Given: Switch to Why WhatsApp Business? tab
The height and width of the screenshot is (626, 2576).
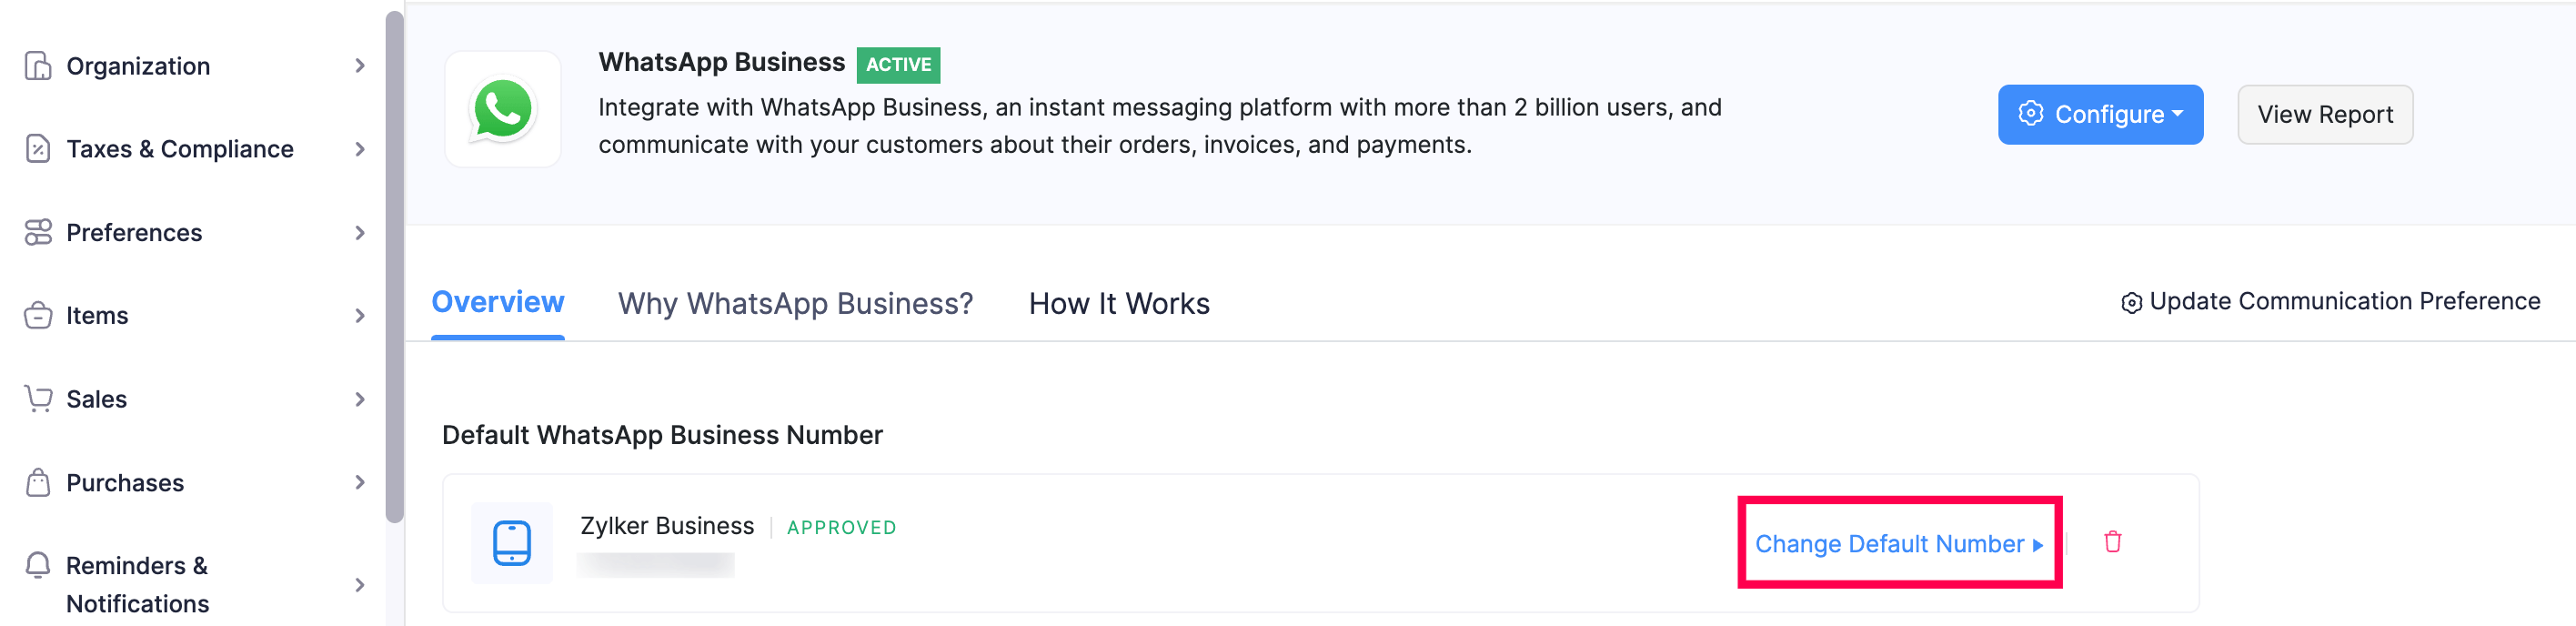Looking at the screenshot, I should 795,303.
